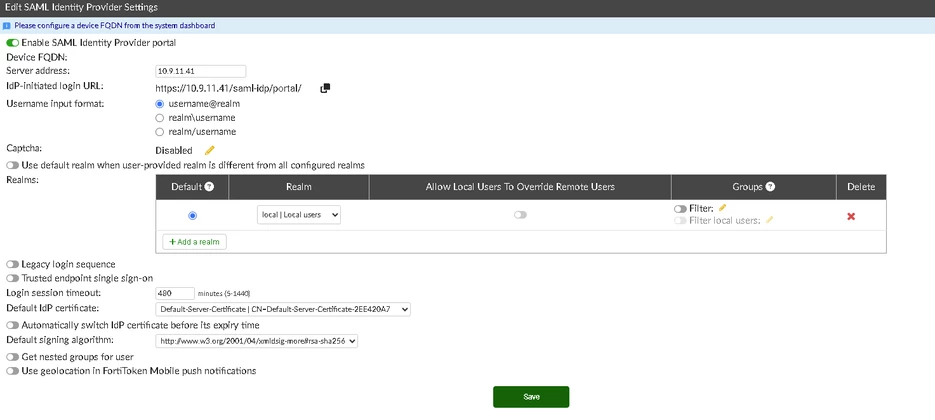Viewport: 935px width, 420px height.
Task: Click the Realm column header
Action: pos(299,187)
